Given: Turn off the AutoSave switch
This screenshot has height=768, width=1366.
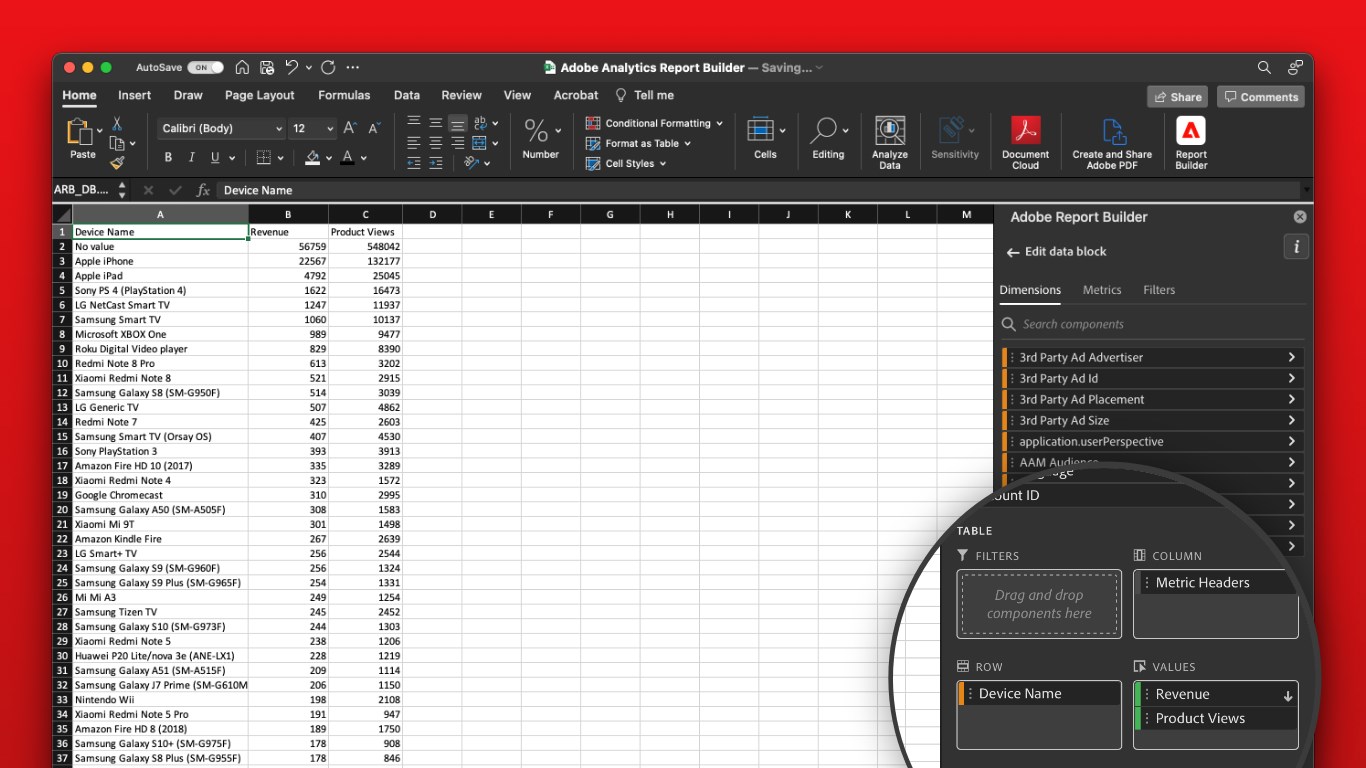Looking at the screenshot, I should 205,68.
